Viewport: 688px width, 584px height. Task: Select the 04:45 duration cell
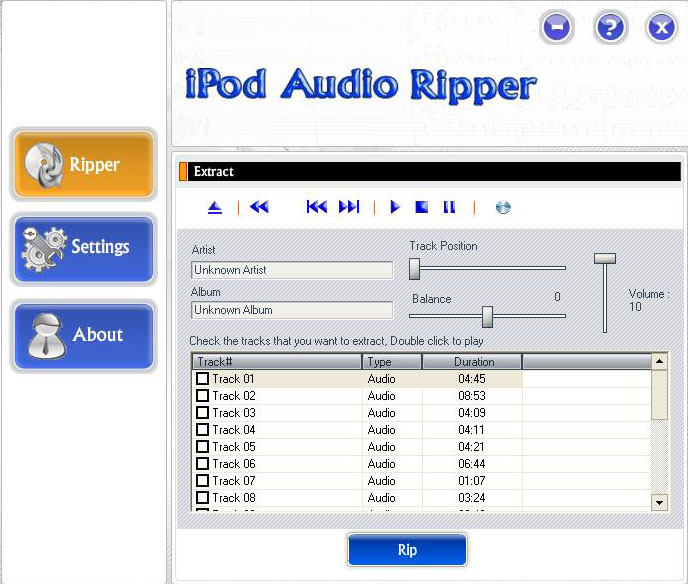click(472, 379)
